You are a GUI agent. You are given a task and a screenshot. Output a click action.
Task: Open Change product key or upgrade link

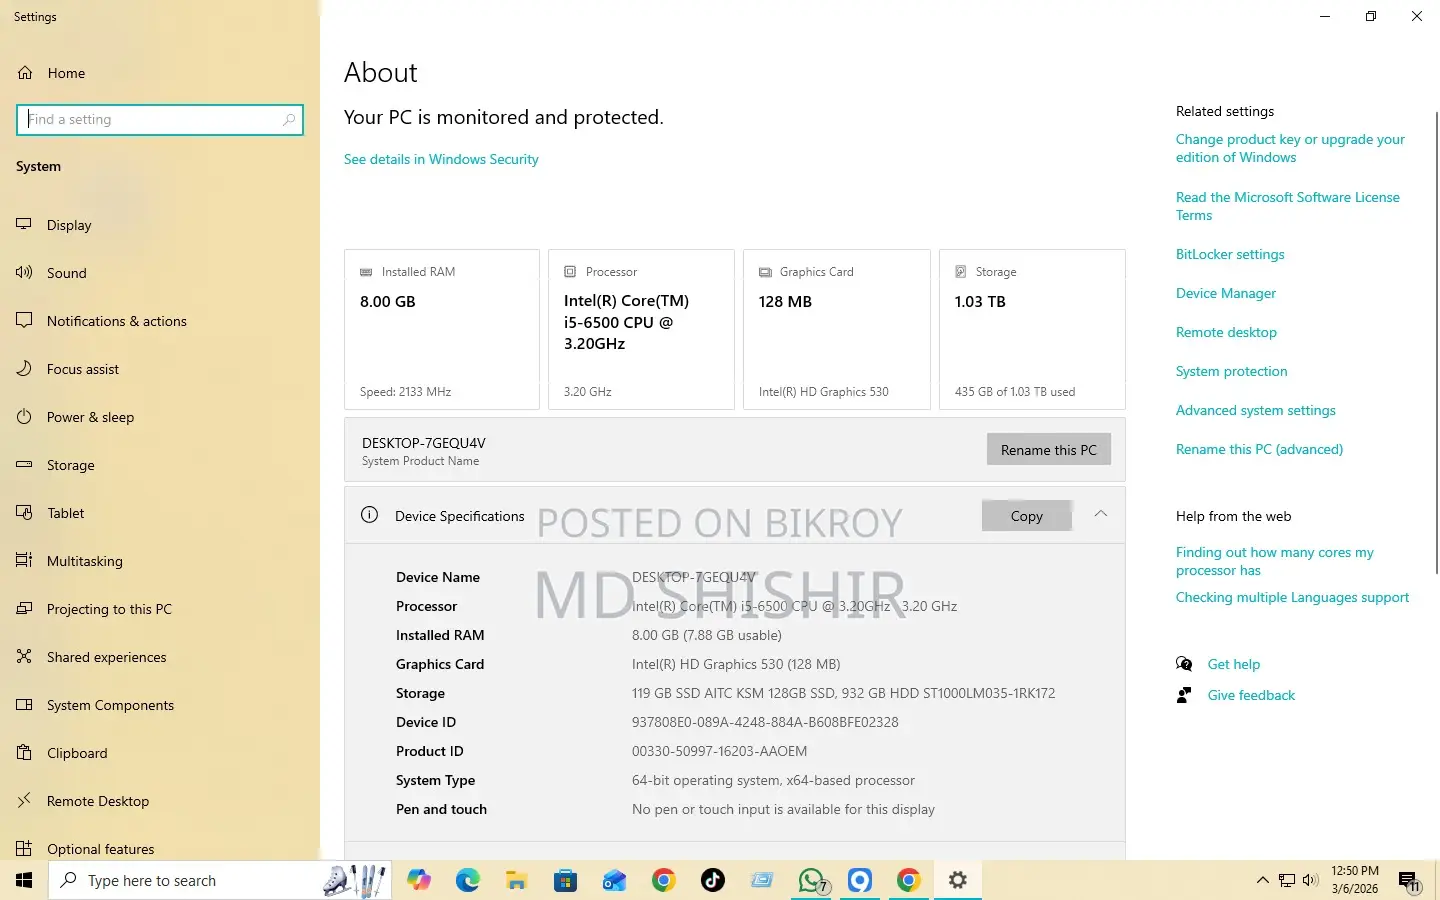tap(1290, 148)
